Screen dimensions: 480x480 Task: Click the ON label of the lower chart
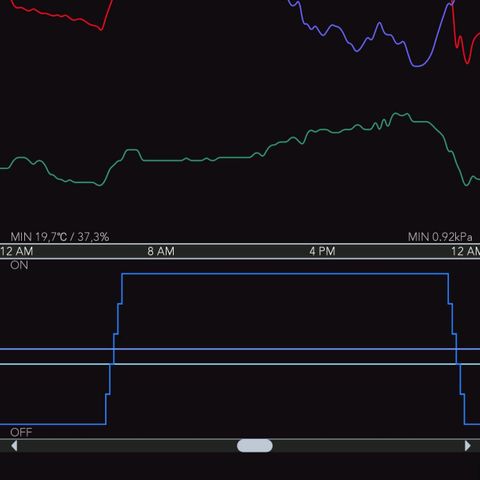point(19,265)
